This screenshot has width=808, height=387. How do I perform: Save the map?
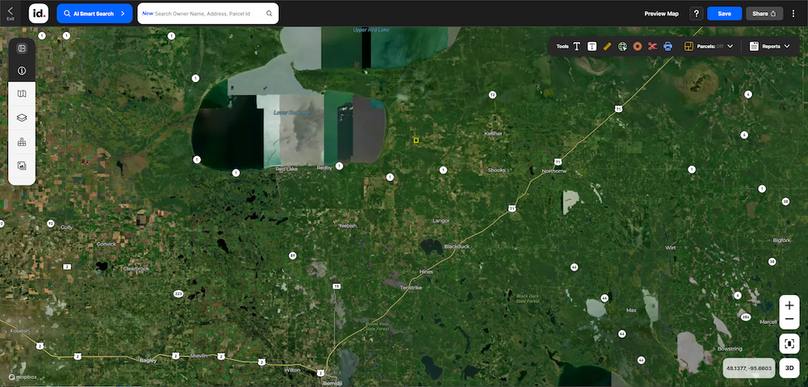coord(724,14)
